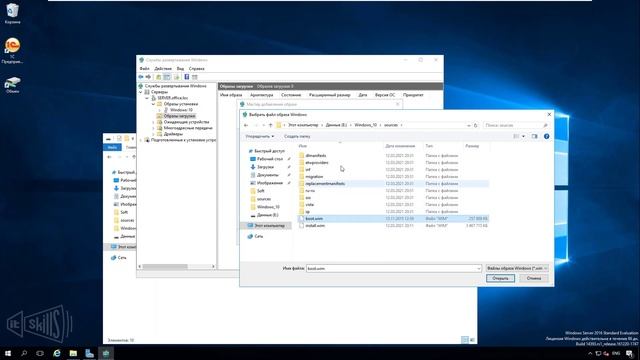
Task: Select Рабочий стол in the file dialog sidebar
Action: tap(270, 159)
